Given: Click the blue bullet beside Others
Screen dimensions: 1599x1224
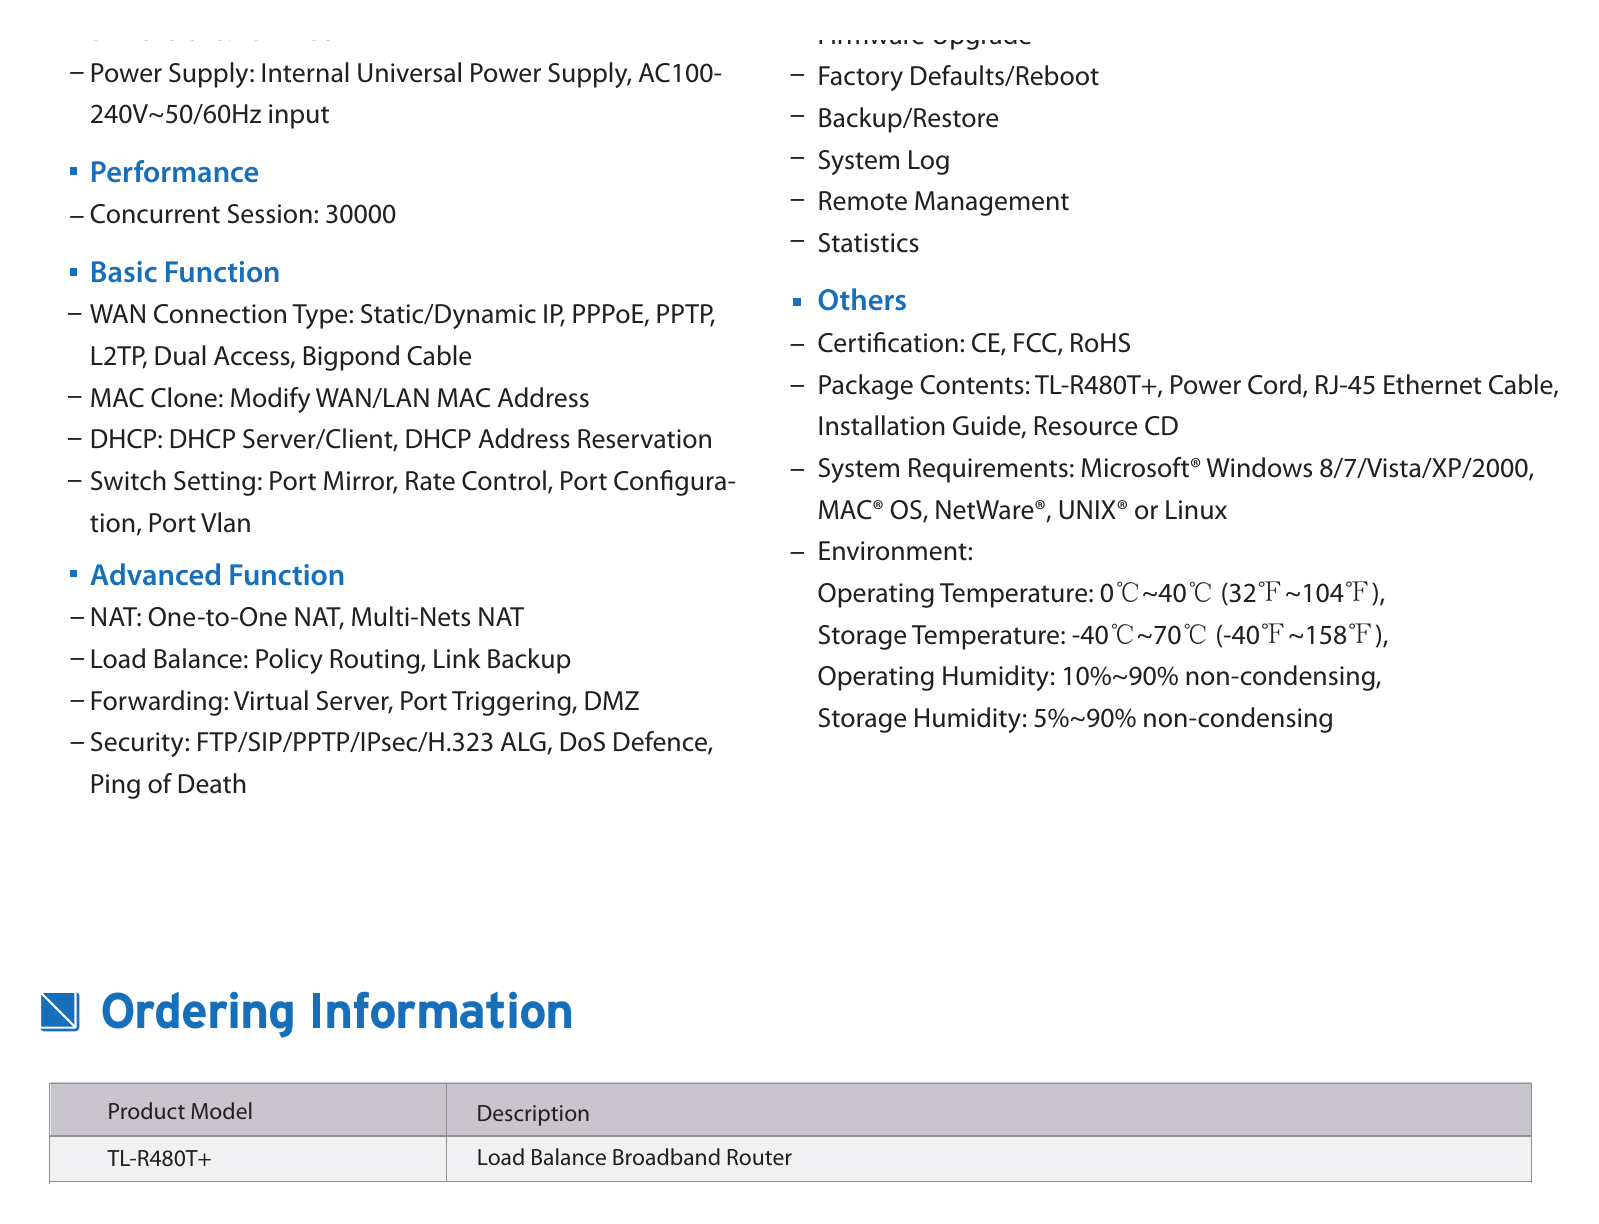Looking at the screenshot, I should point(797,301).
